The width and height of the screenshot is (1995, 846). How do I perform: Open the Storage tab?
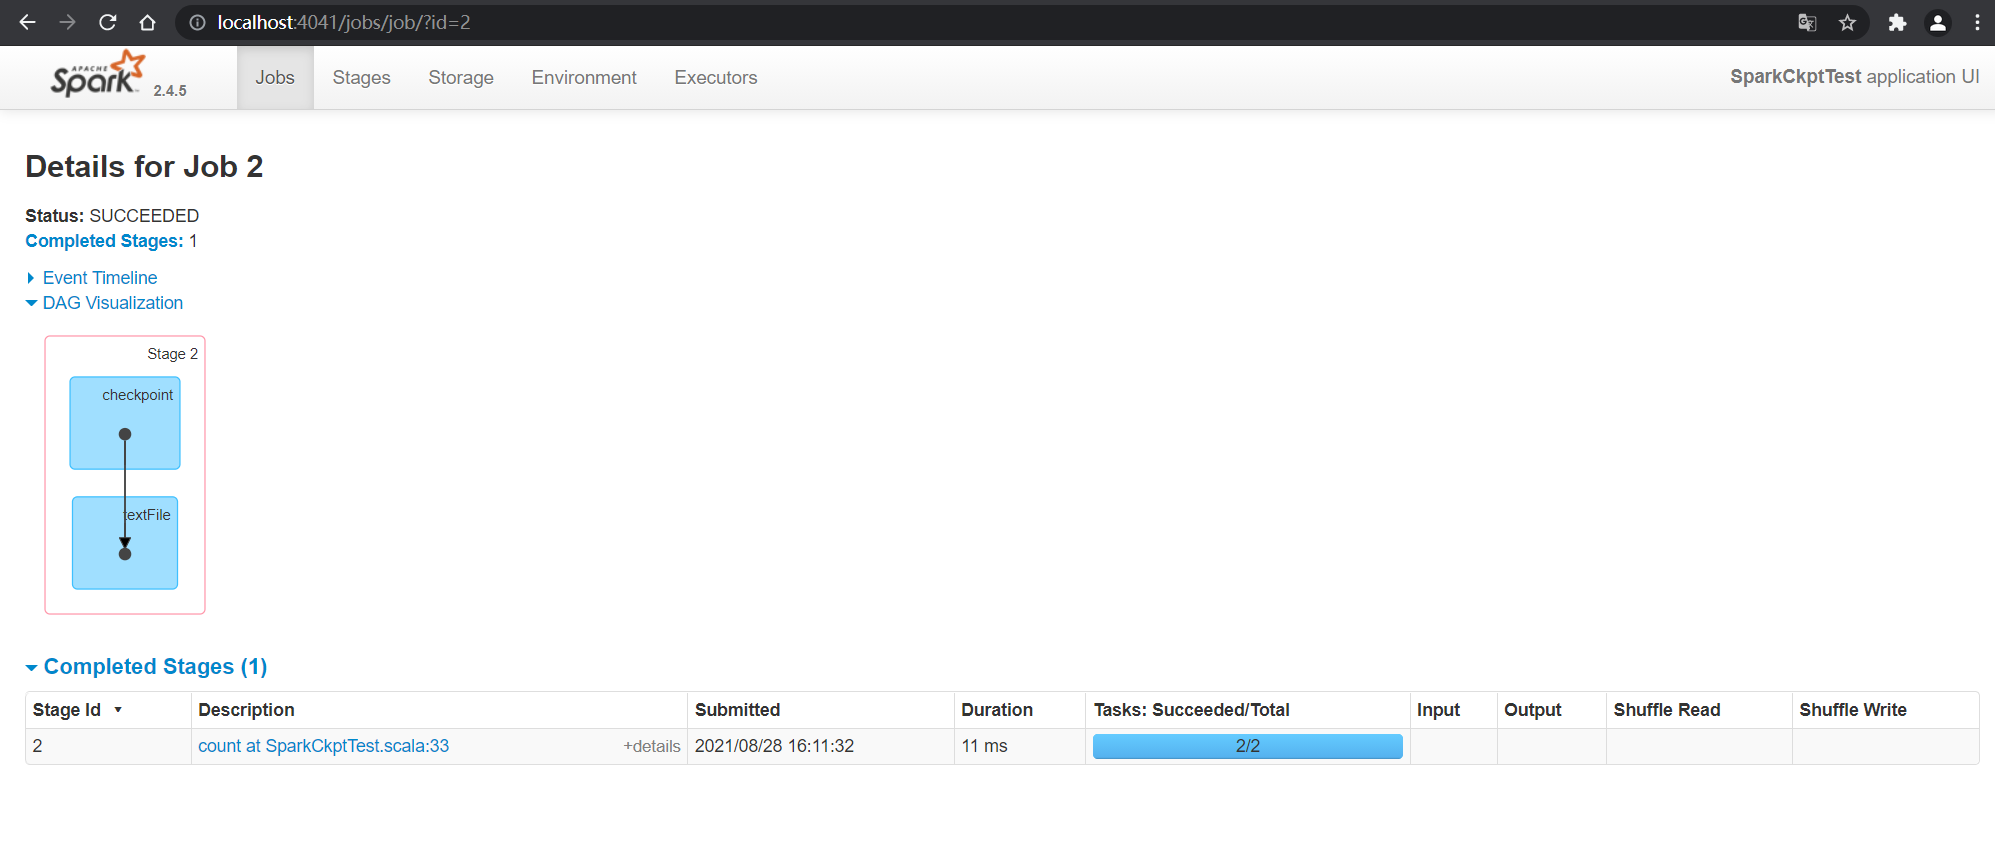pyautogui.click(x=461, y=77)
